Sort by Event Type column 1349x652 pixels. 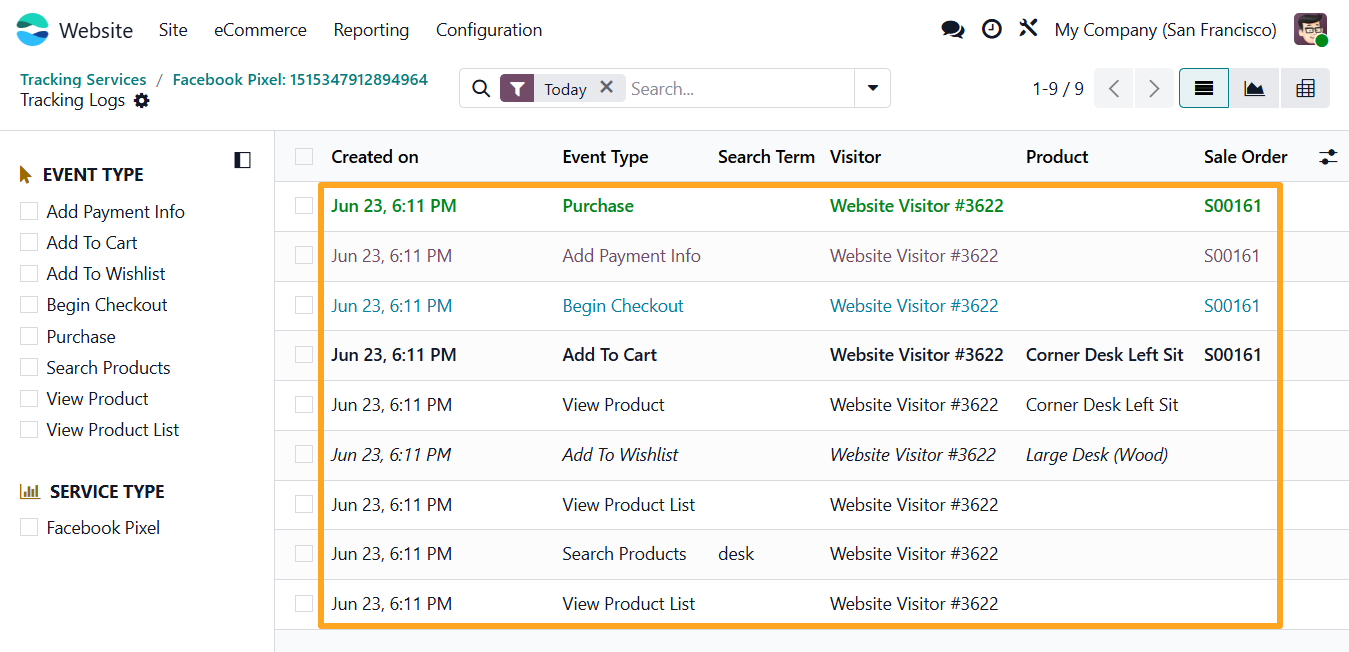tap(605, 157)
